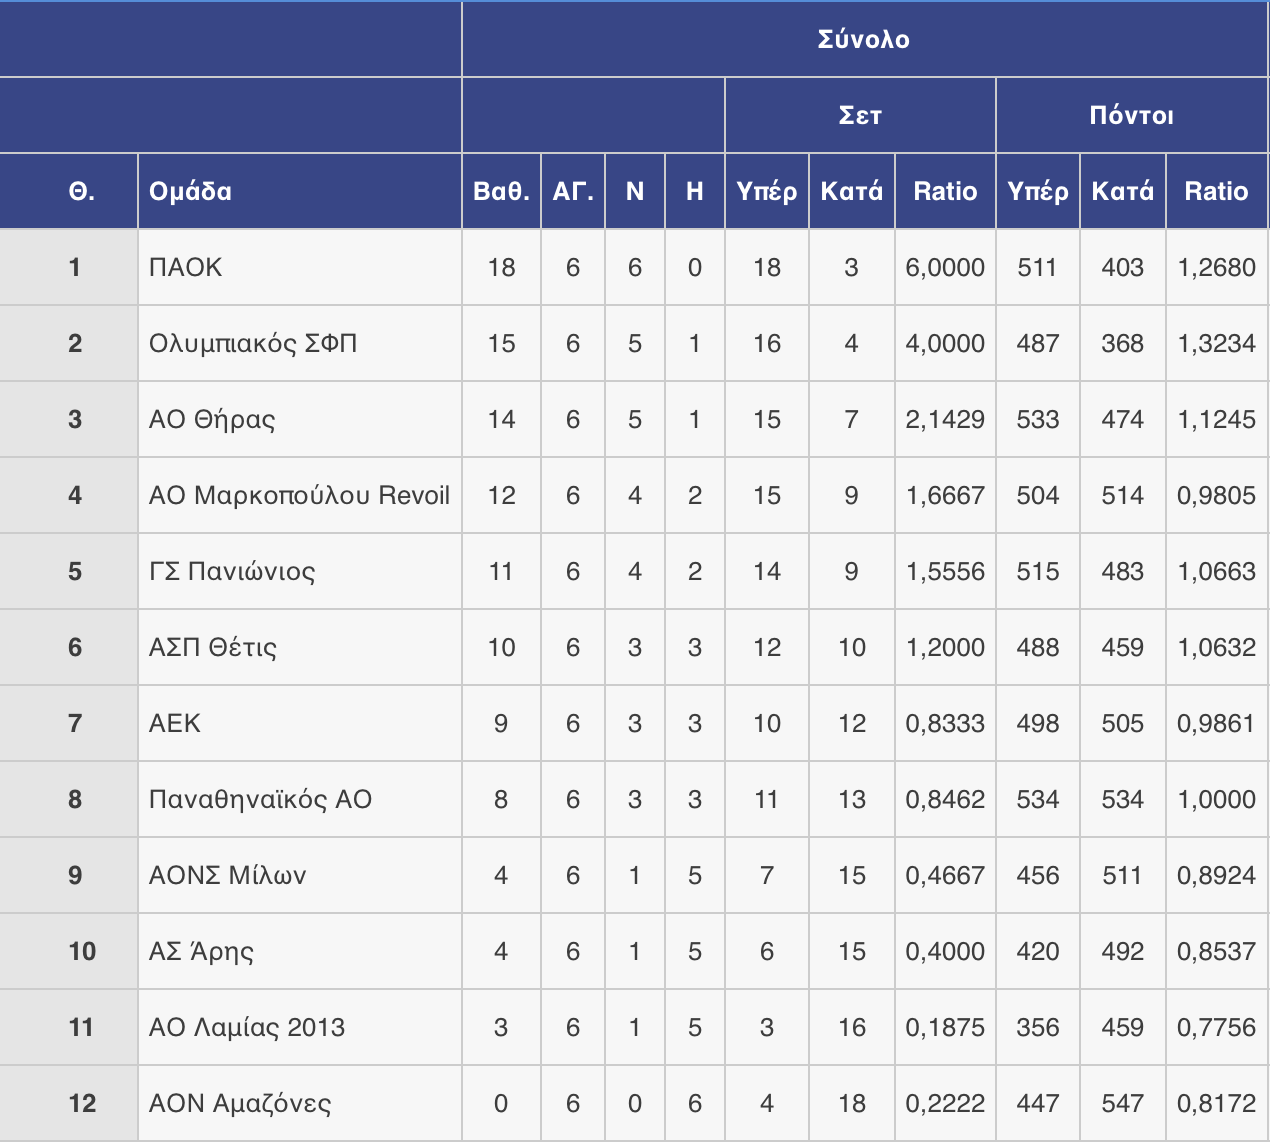Click the ΠΑΟΚ team name
Image resolution: width=1270 pixels, height=1144 pixels.
coord(186,267)
